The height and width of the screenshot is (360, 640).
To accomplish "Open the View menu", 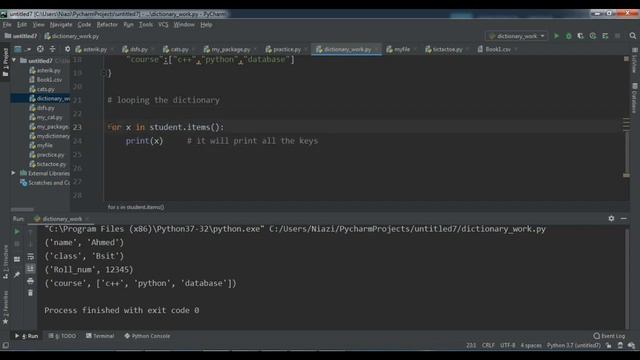I will point(38,24).
